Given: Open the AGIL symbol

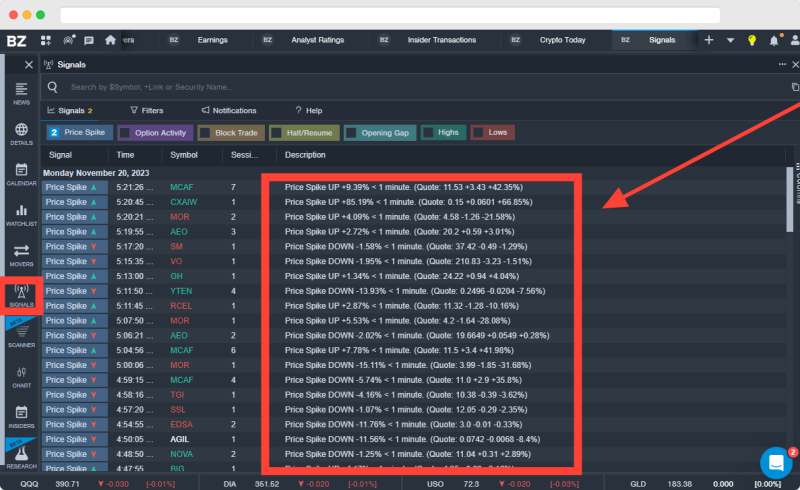Looking at the screenshot, I should pos(180,439).
